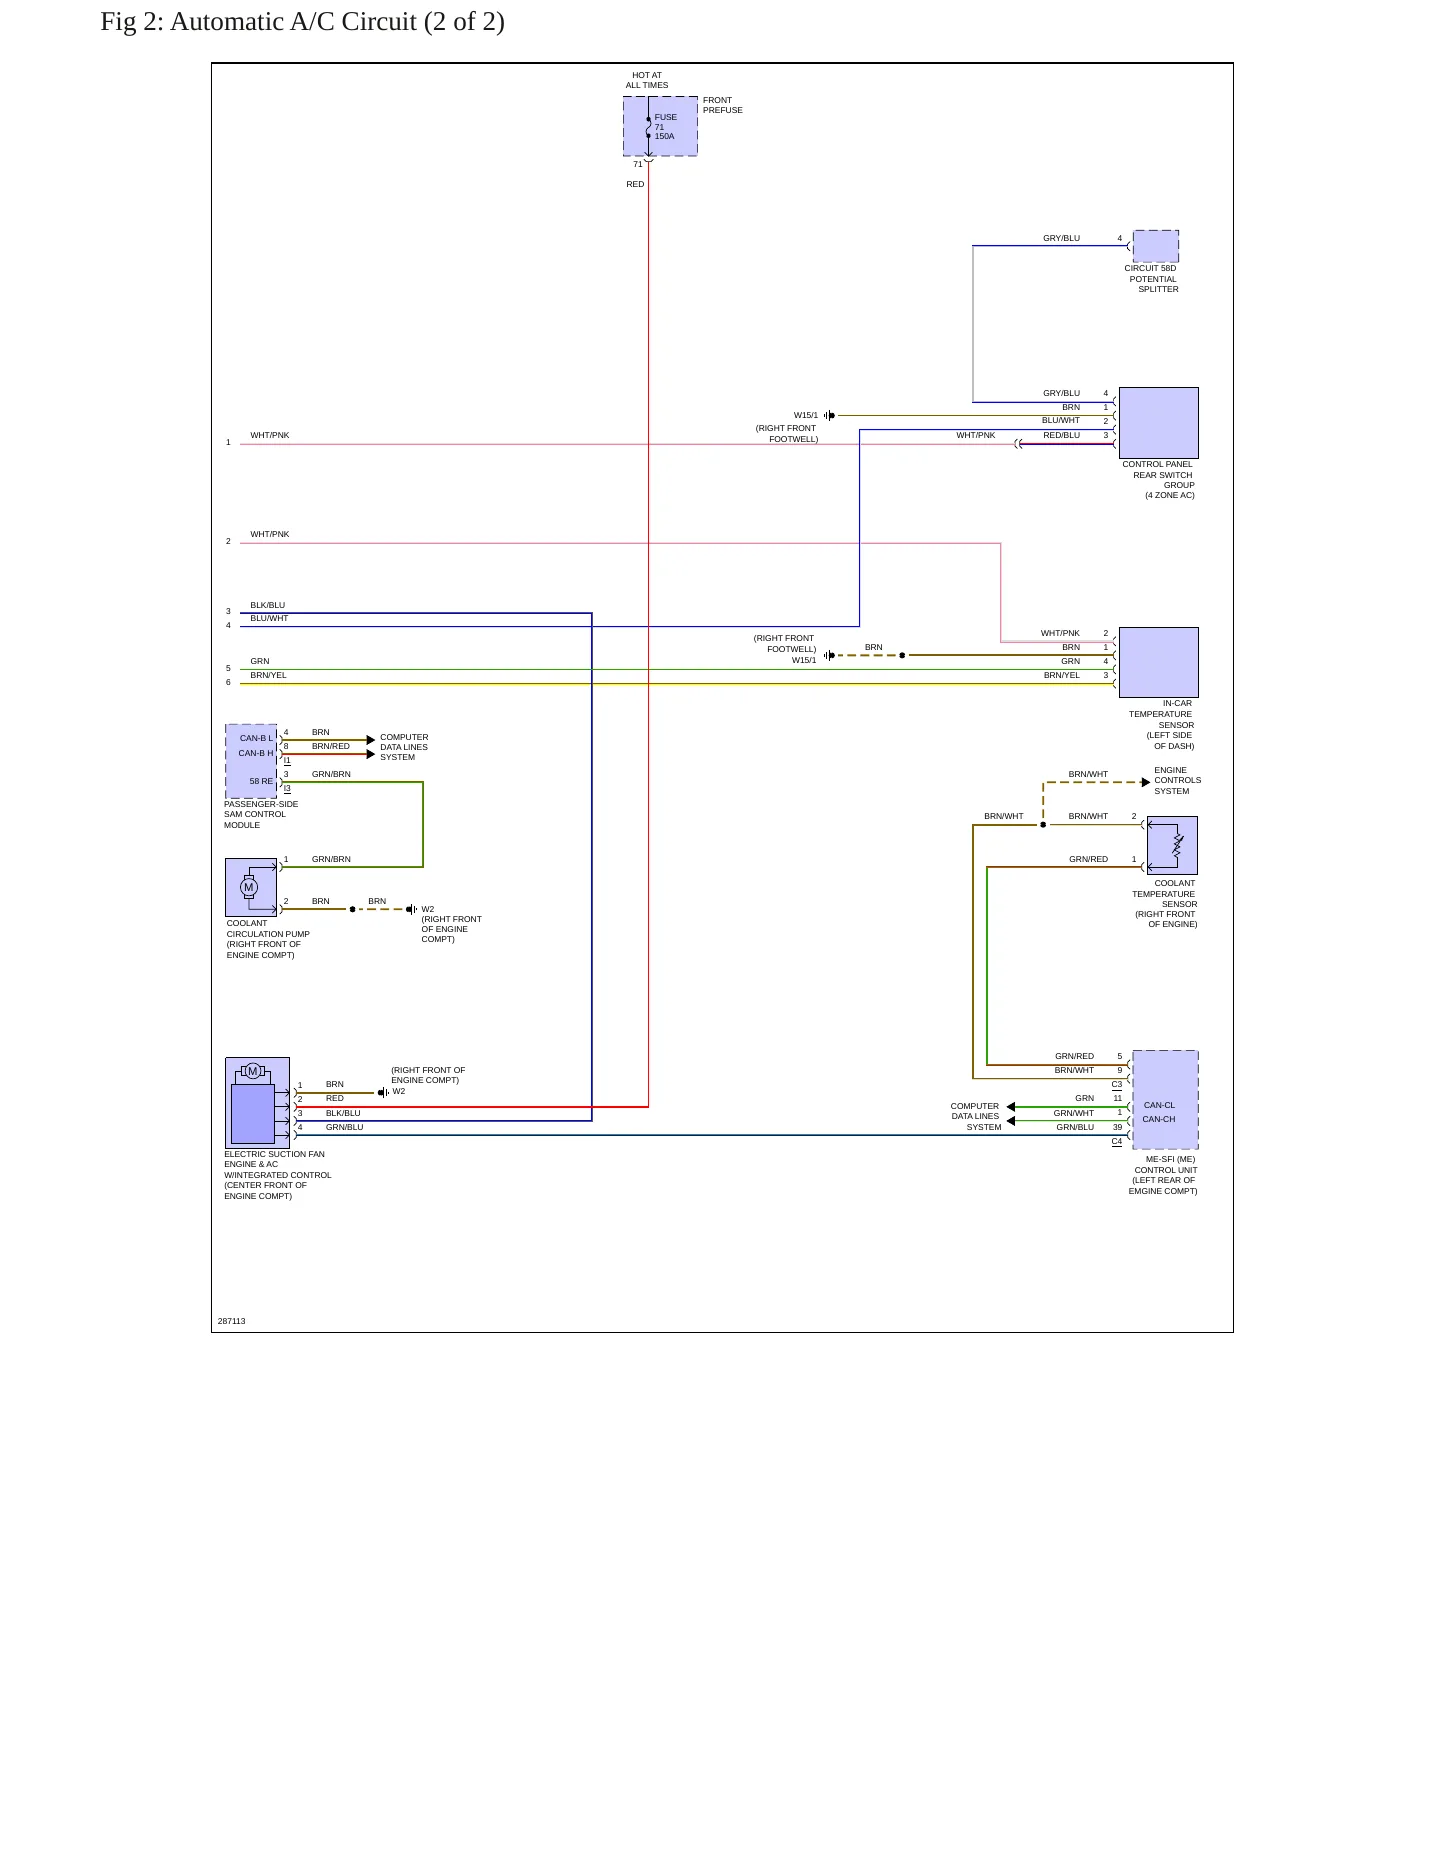Click the 'GRN/RED' label at coolant temperature sensor
The height and width of the screenshot is (1870, 1445).
point(1088,859)
